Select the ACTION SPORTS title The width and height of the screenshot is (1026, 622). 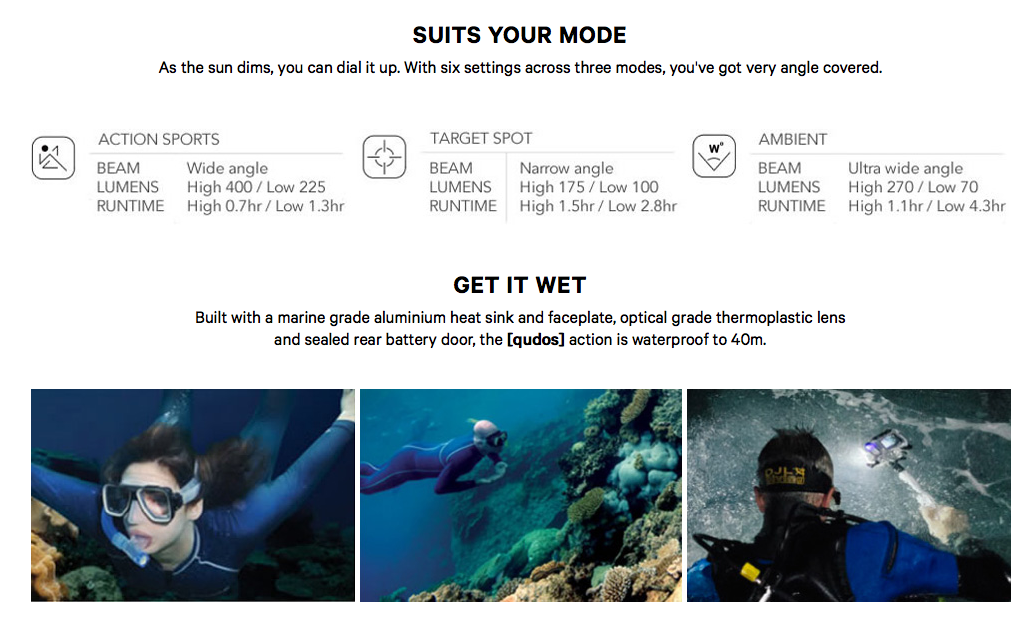pos(159,139)
